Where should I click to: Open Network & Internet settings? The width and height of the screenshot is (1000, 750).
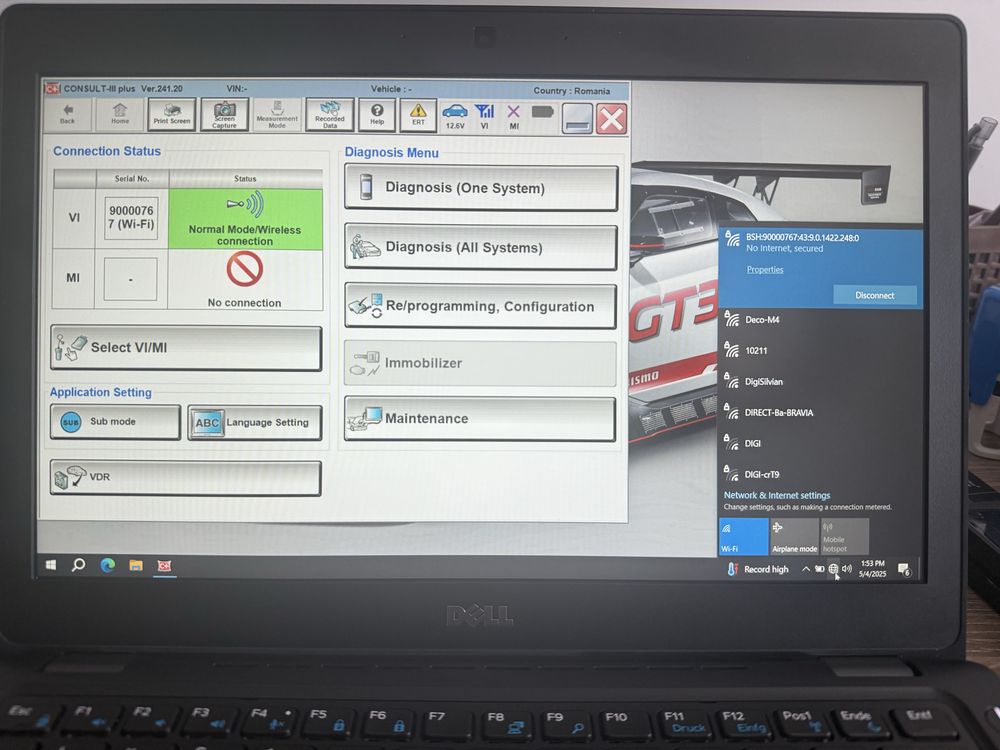tap(777, 495)
